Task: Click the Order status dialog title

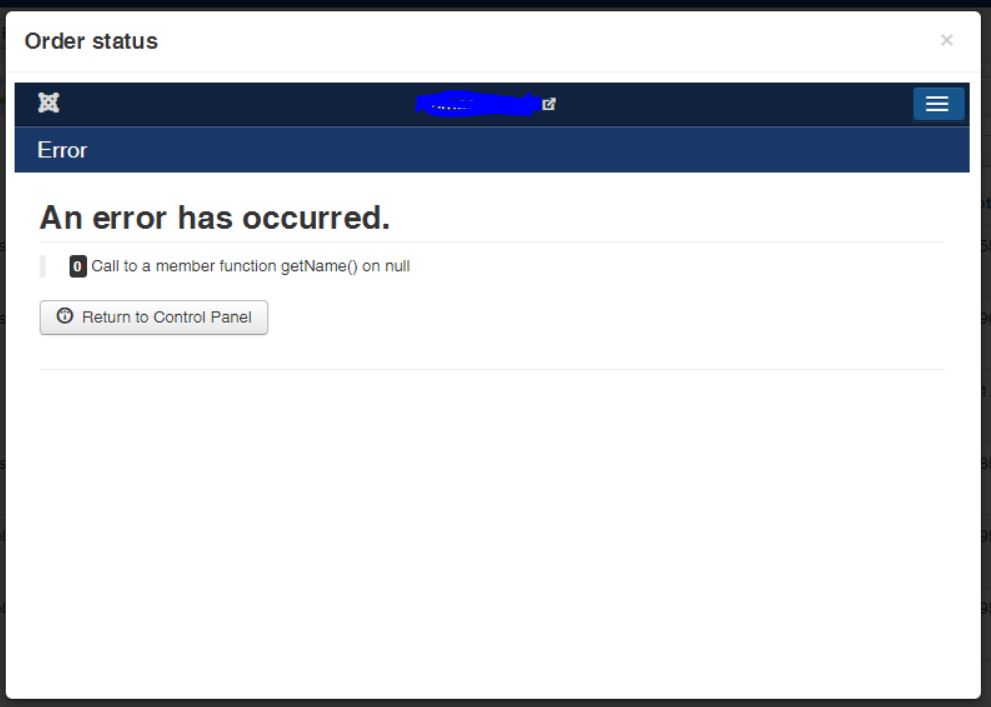Action: 91,41
